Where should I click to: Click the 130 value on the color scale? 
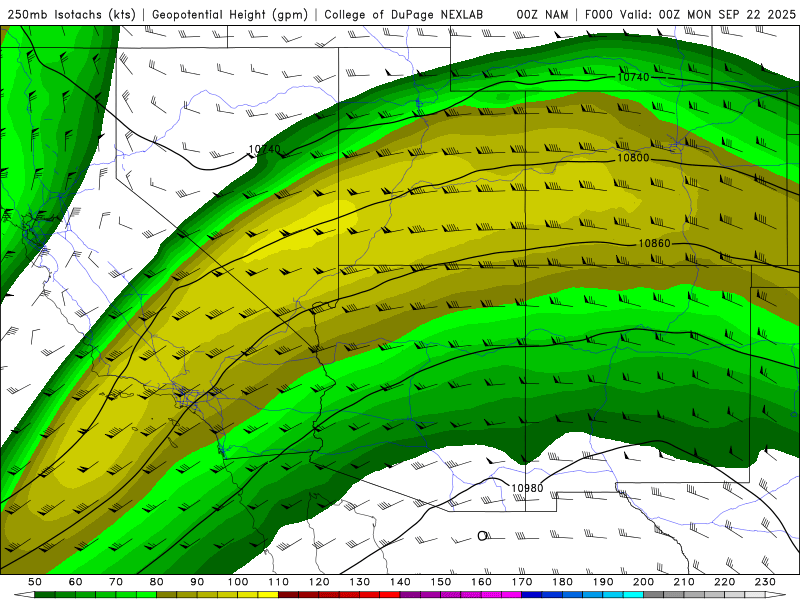pyautogui.click(x=360, y=582)
